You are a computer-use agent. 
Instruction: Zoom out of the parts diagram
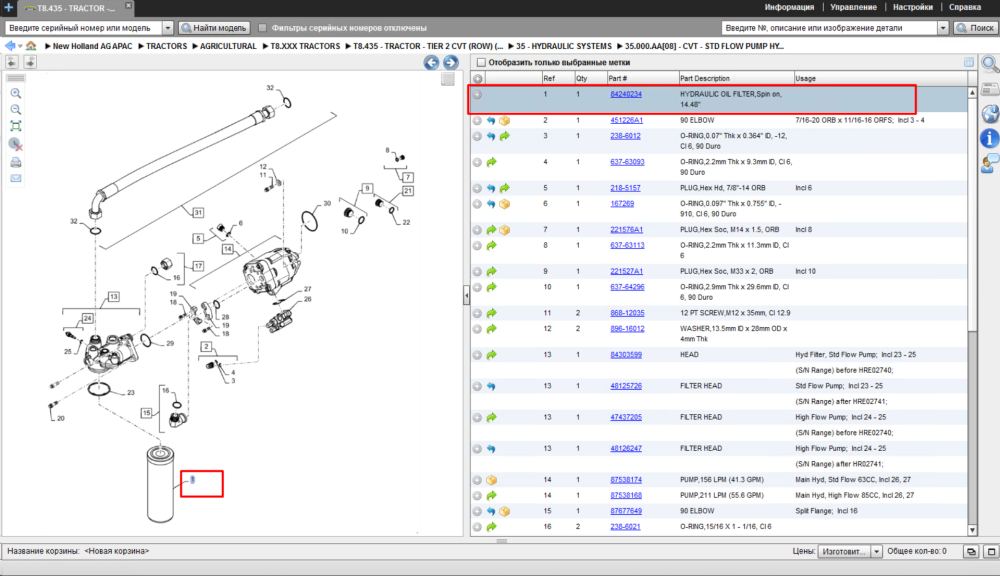16,110
